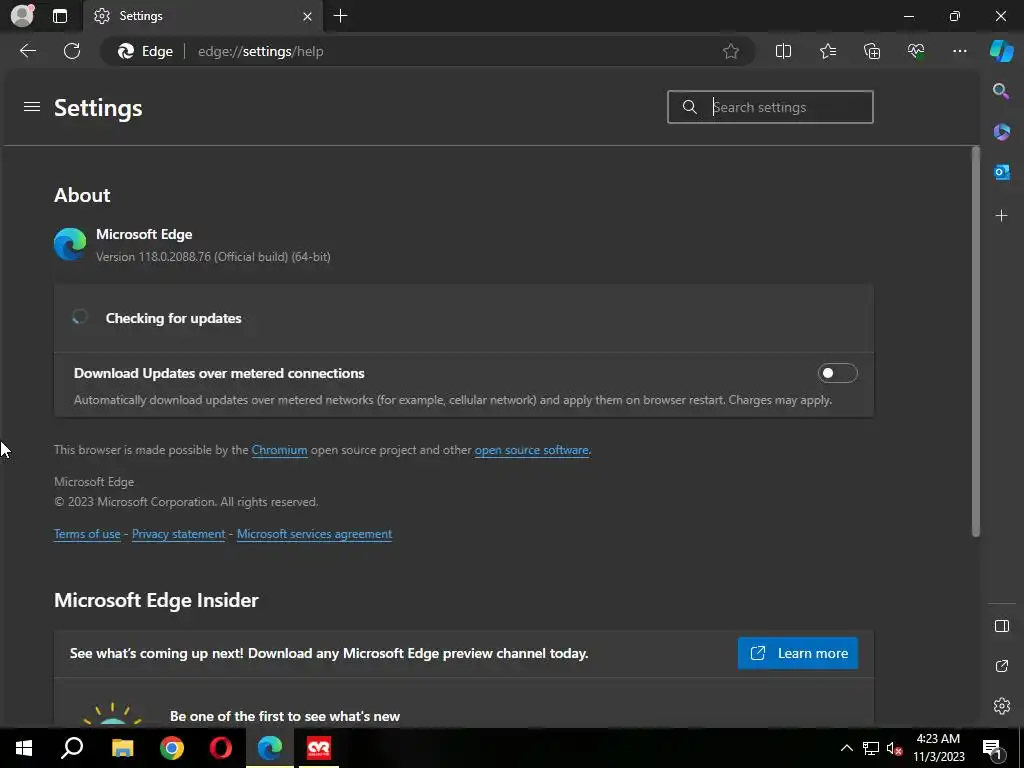This screenshot has width=1024, height=768.
Task: Click the Checking for updates text
Action: [174, 318]
